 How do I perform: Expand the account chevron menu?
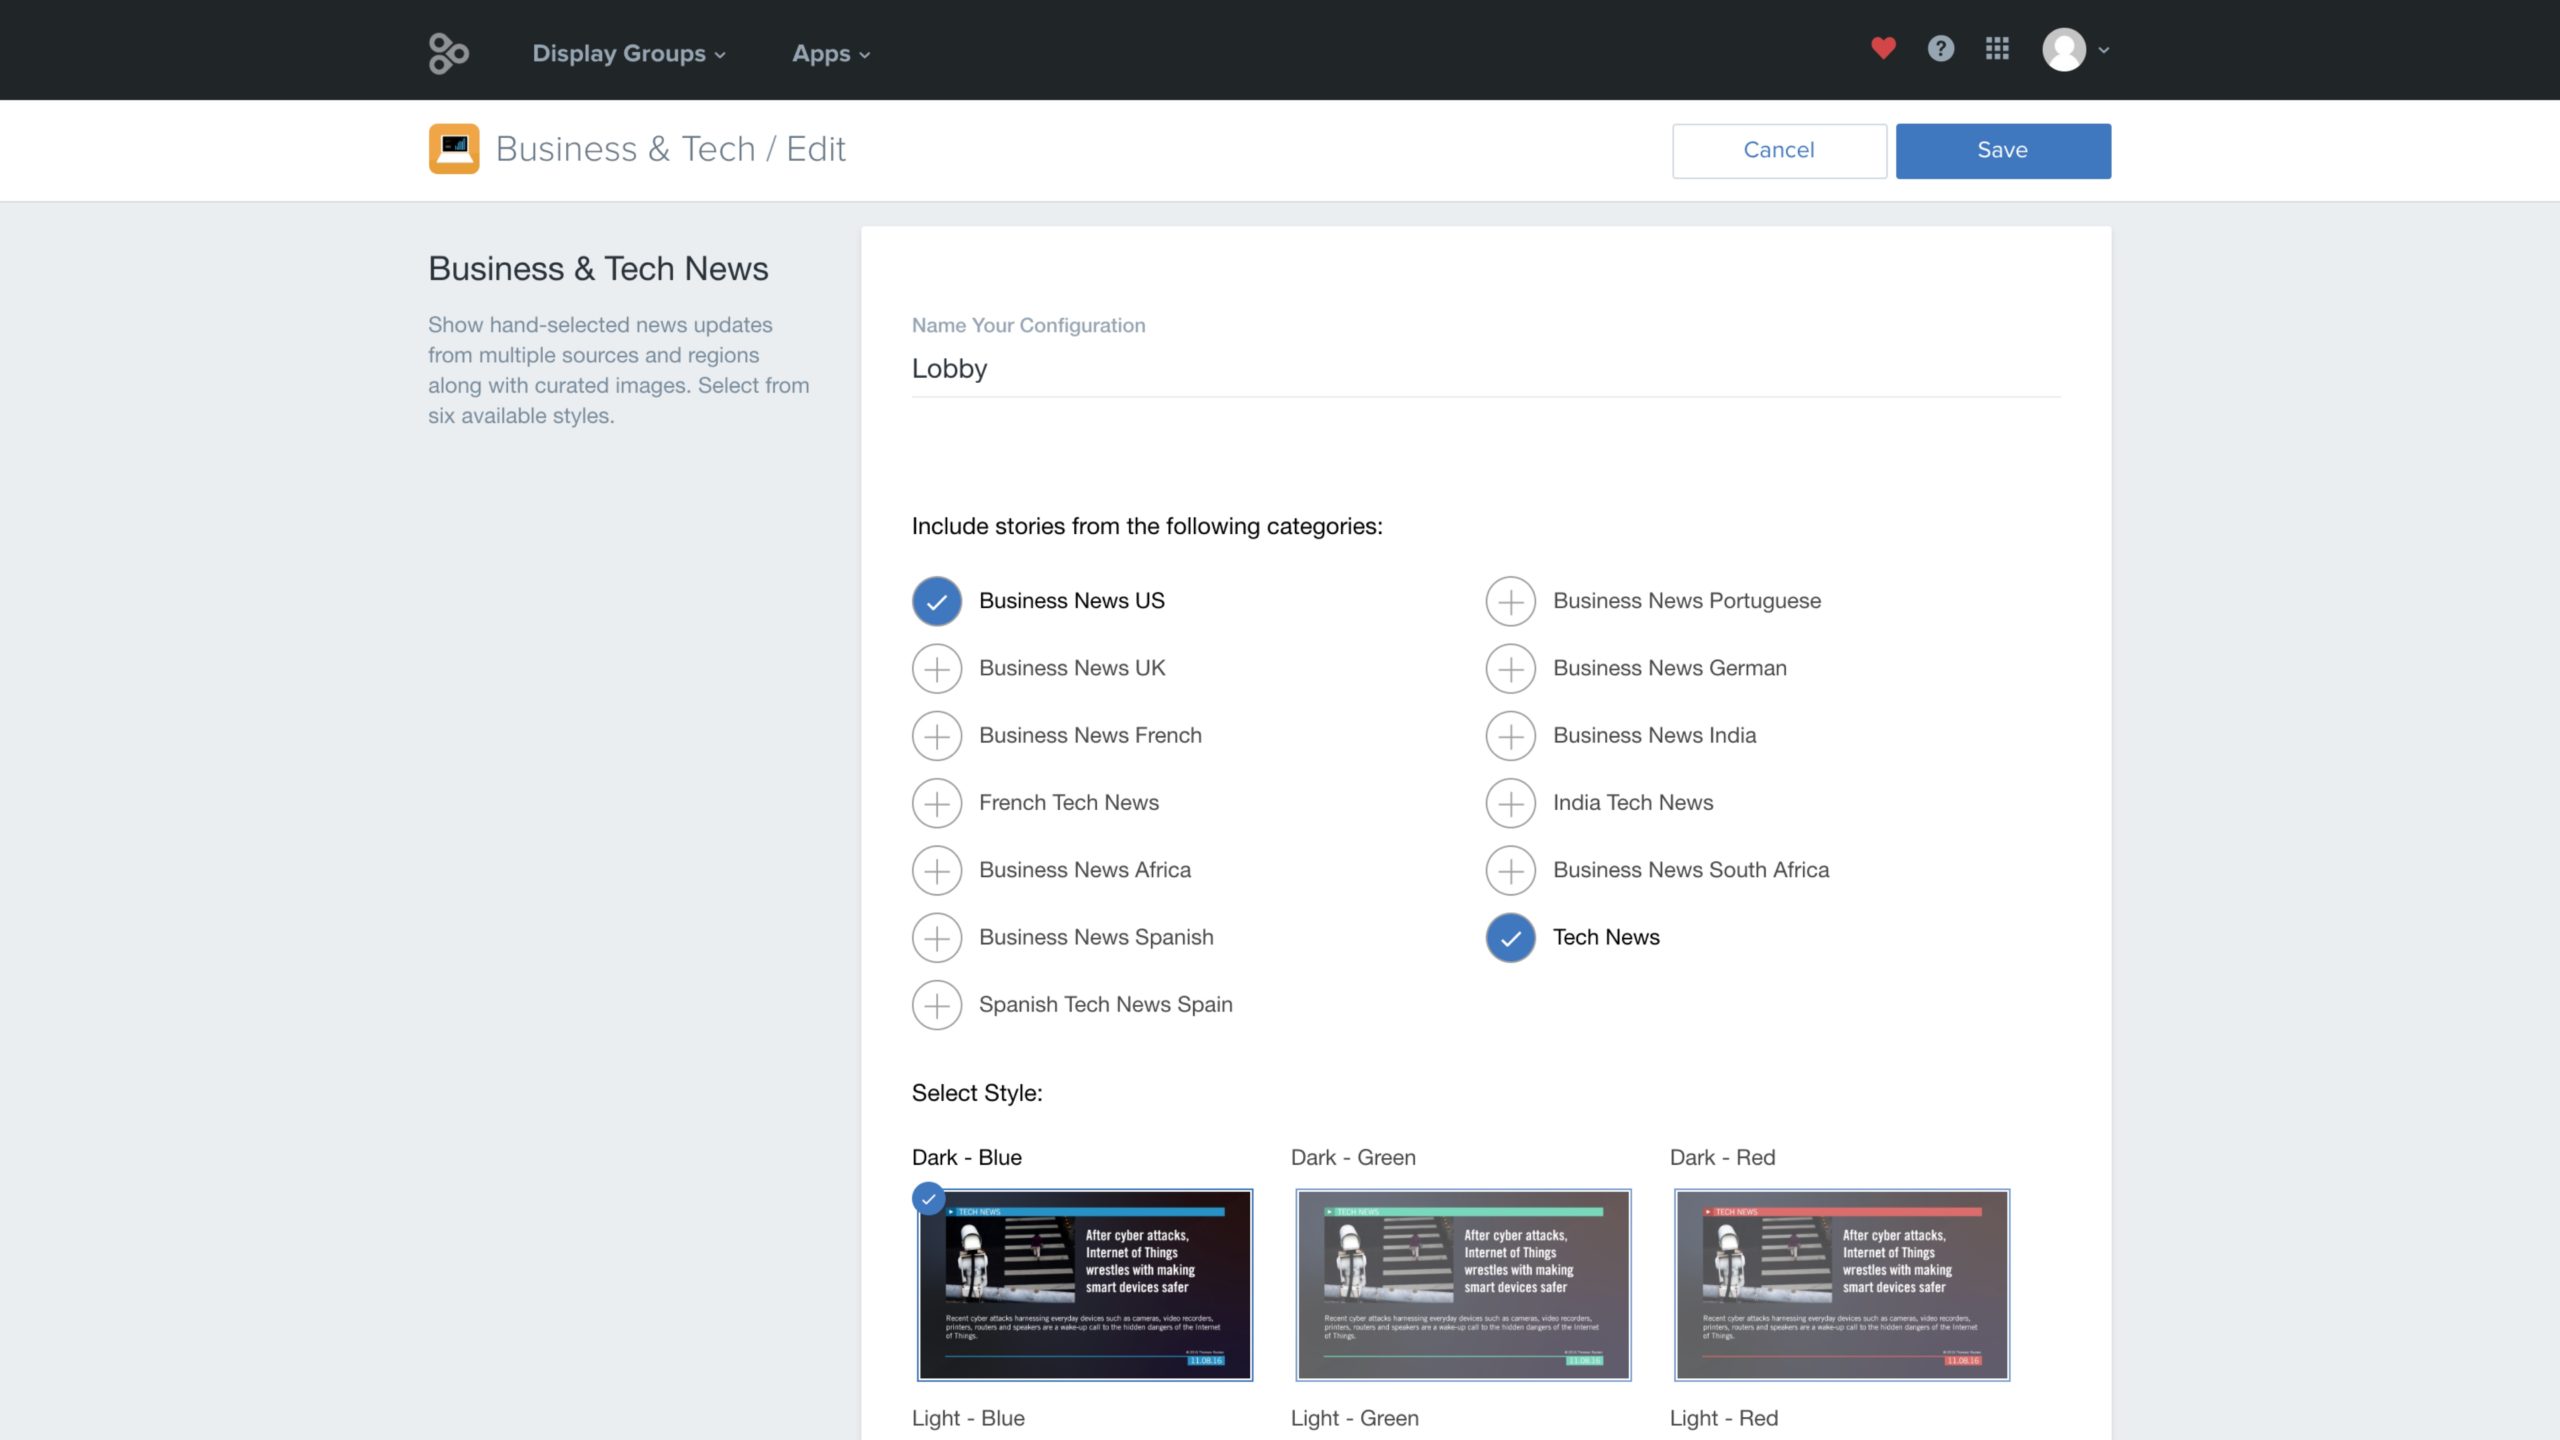[x=2104, y=50]
